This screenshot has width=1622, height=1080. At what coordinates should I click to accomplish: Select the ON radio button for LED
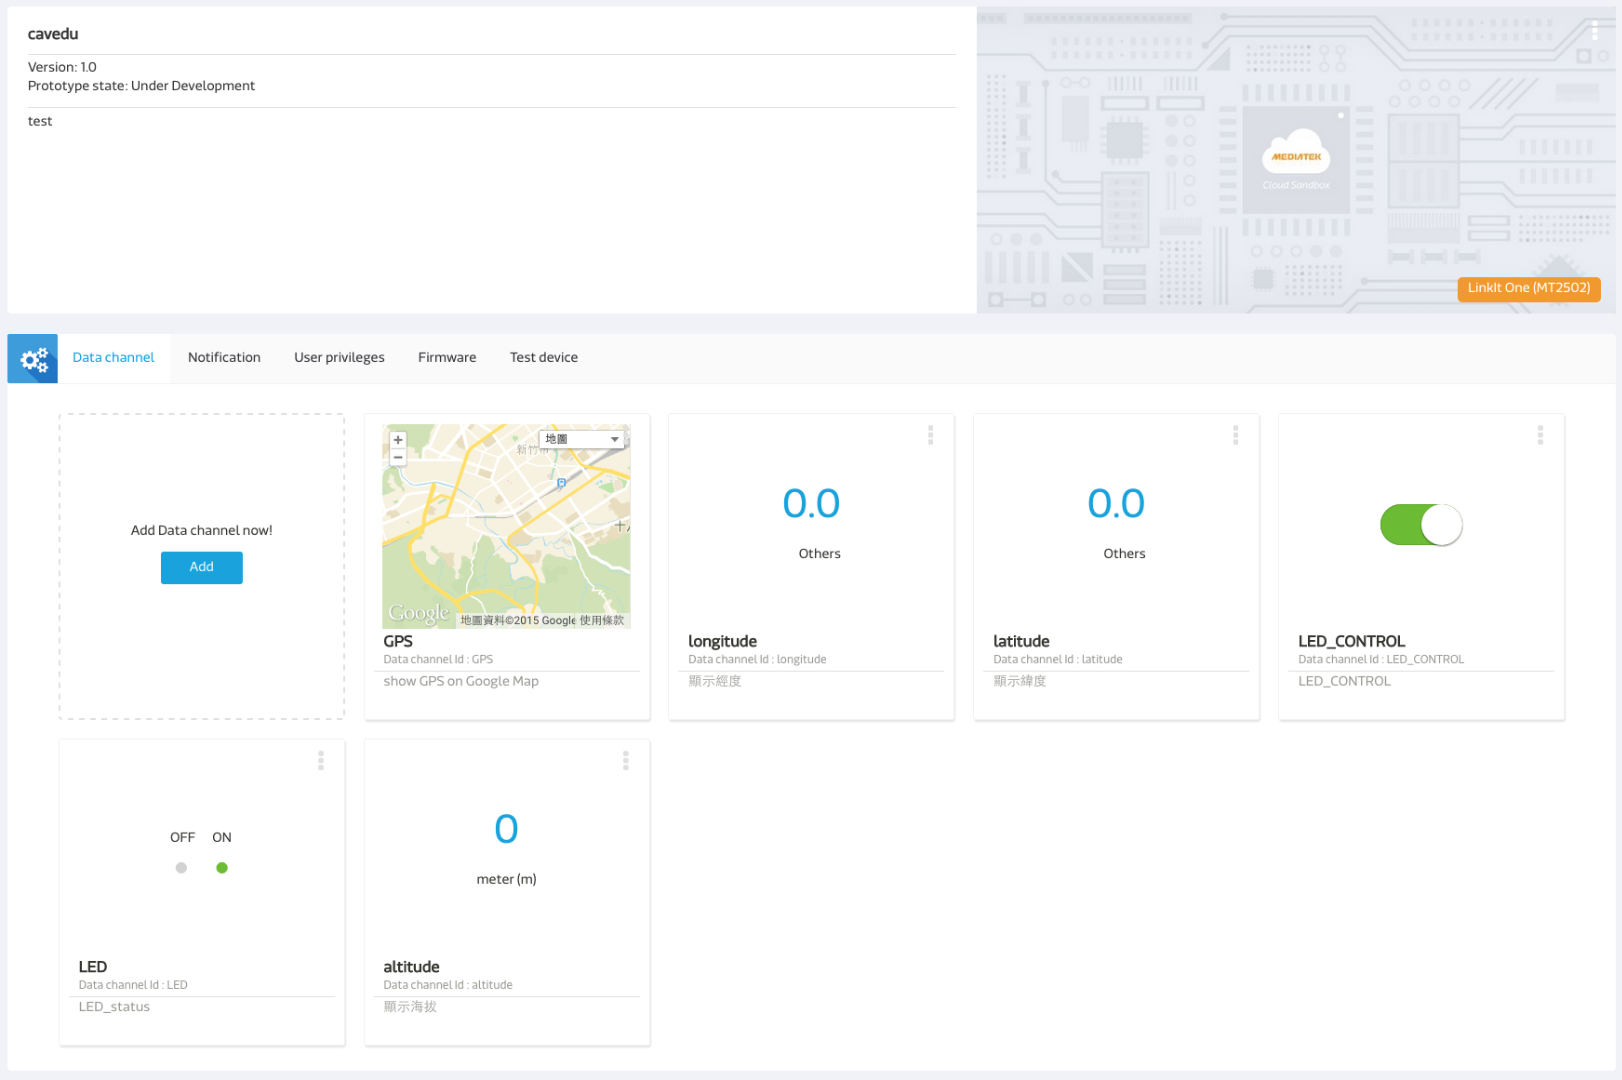point(221,868)
